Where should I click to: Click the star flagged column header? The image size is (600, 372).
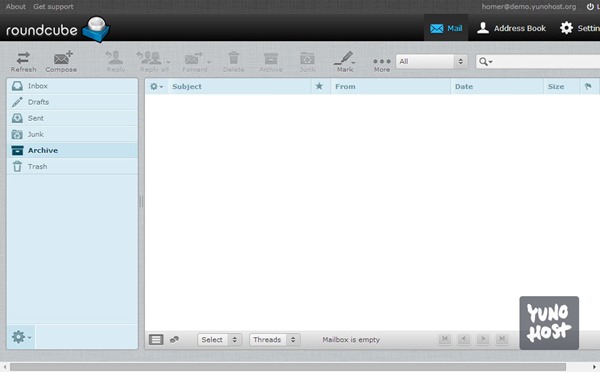tap(319, 86)
